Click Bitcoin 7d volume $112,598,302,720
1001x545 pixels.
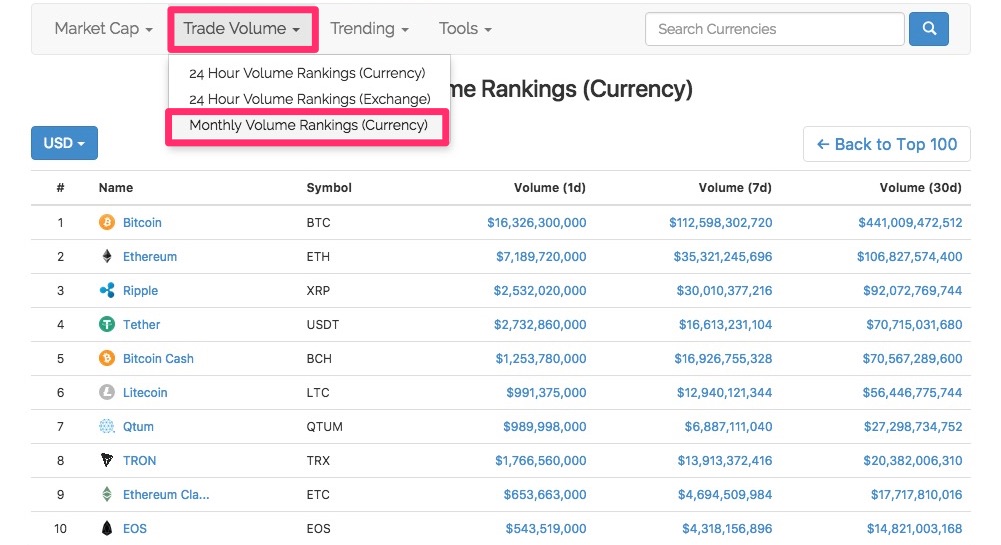tap(721, 223)
